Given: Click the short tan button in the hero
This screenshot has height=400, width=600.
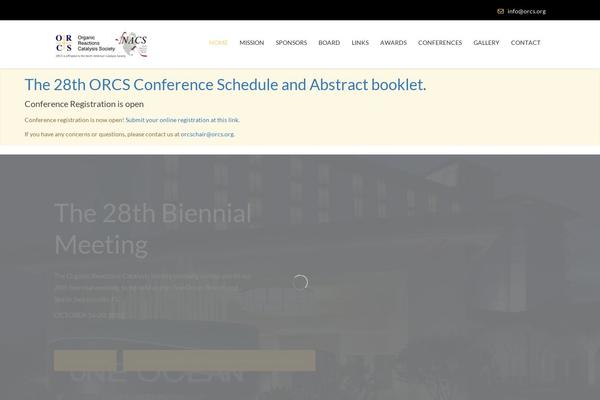Looking at the screenshot, I should 85,360.
